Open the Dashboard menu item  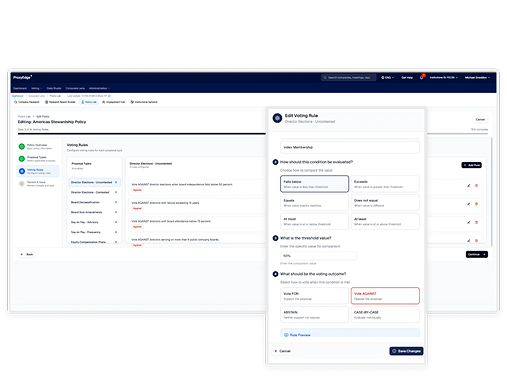[x=20, y=88]
